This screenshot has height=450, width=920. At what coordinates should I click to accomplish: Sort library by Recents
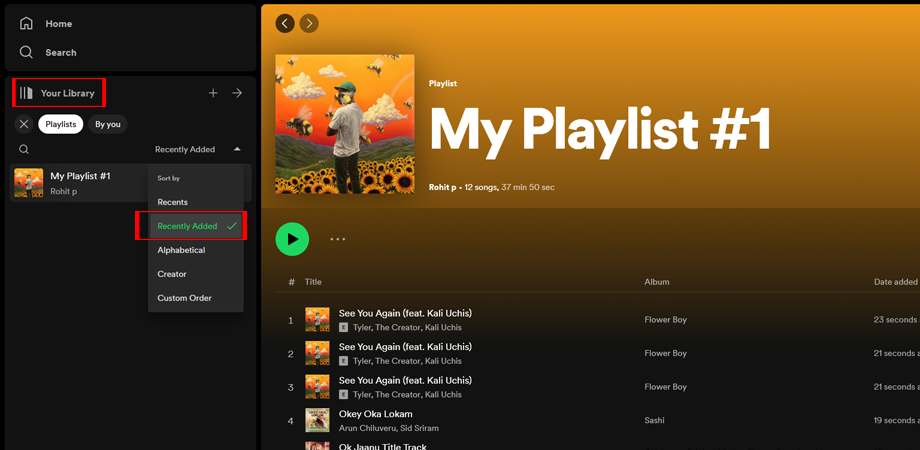click(x=195, y=202)
